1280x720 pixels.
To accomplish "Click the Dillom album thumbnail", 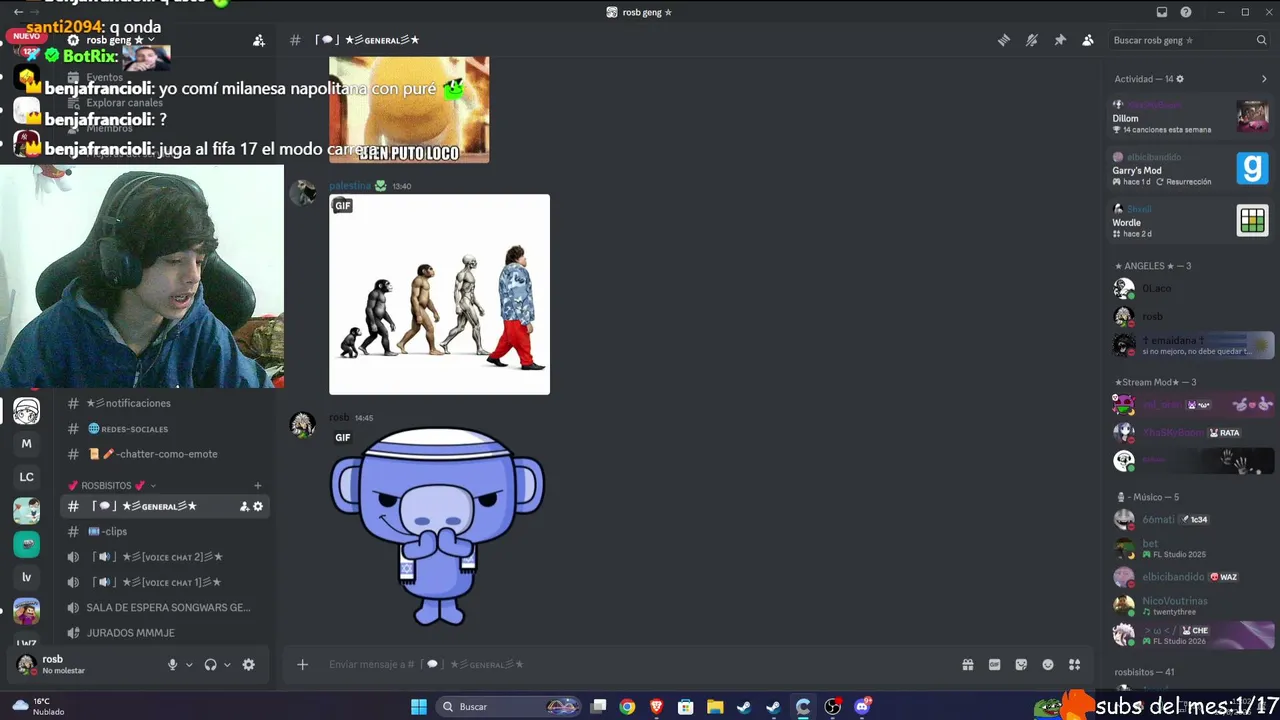I will pyautogui.click(x=1252, y=116).
